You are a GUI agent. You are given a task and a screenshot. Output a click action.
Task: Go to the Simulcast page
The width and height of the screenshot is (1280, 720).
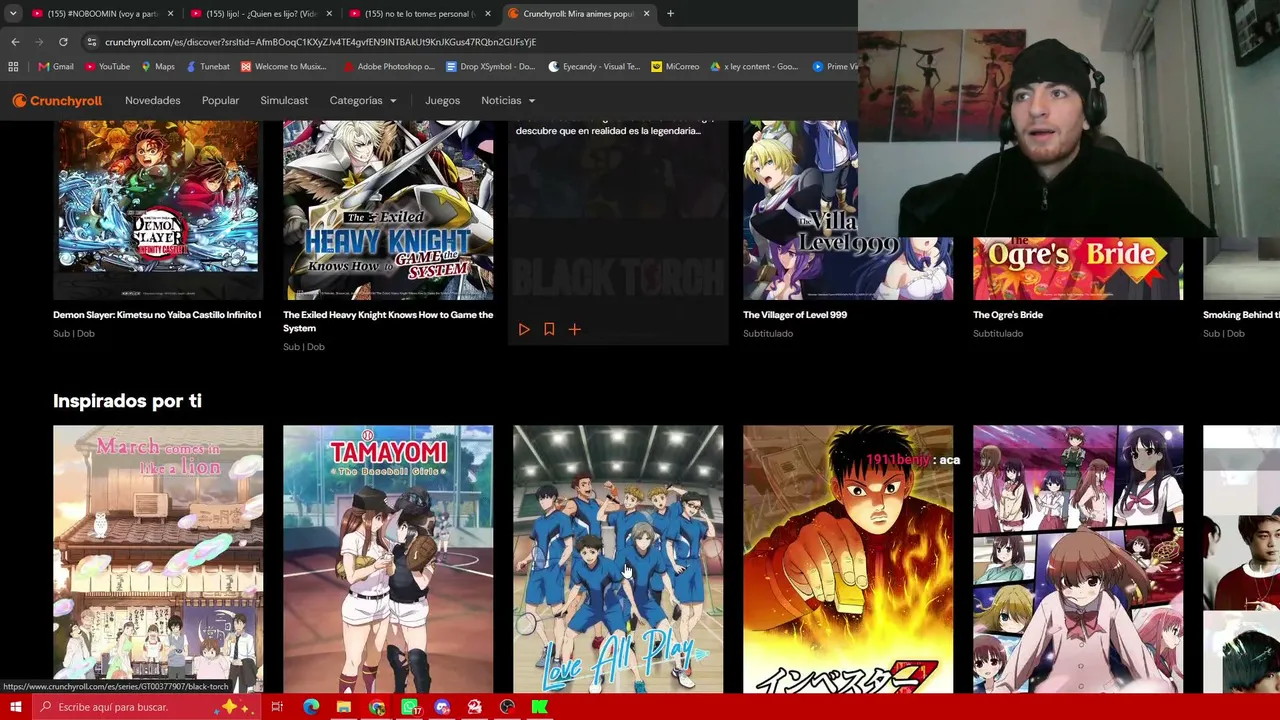284,101
